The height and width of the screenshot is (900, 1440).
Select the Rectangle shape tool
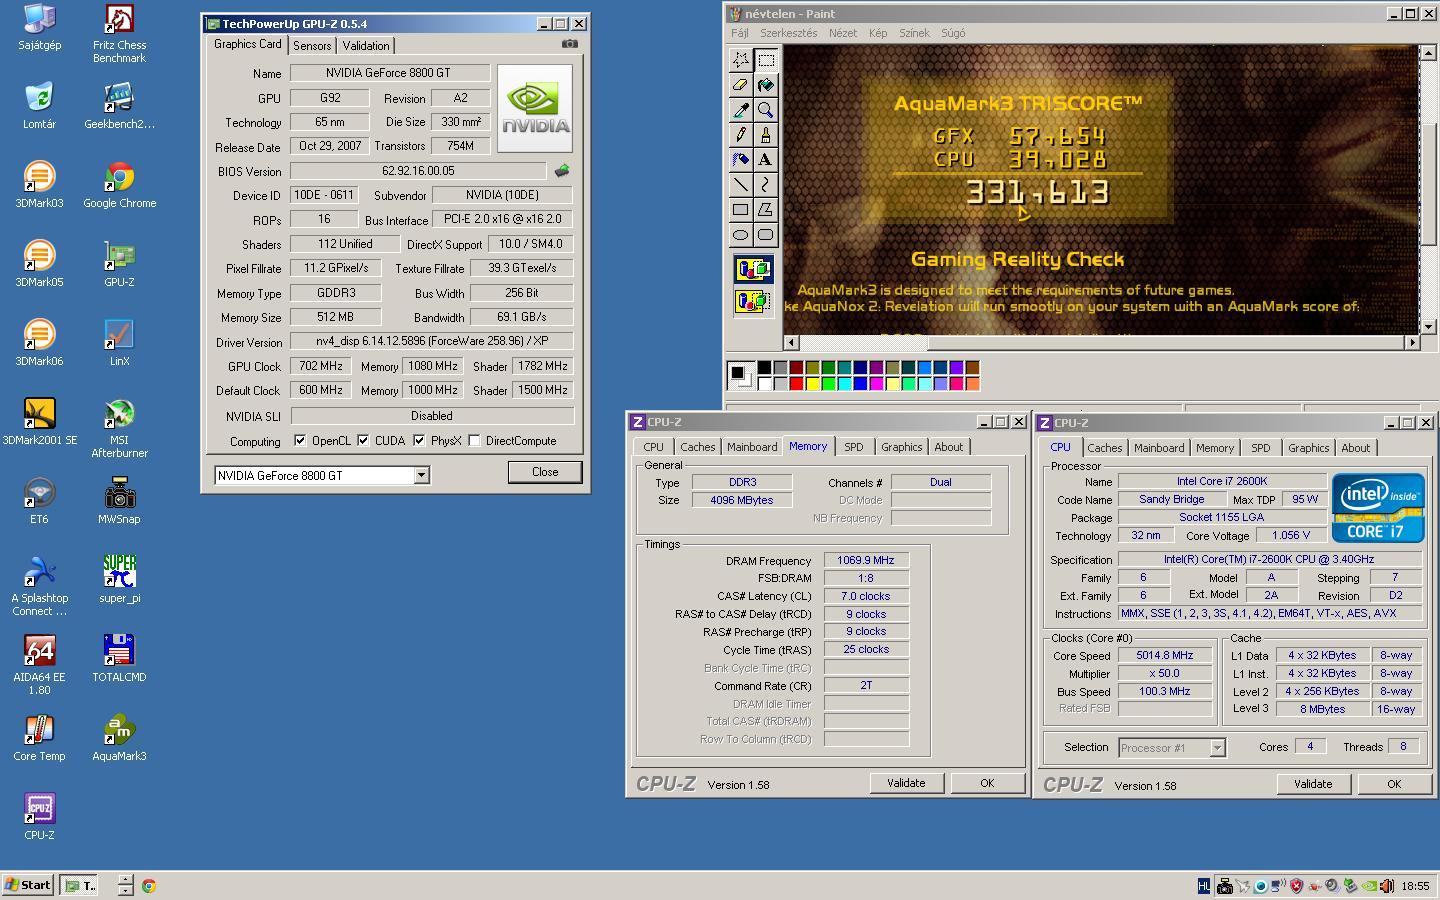pos(740,210)
